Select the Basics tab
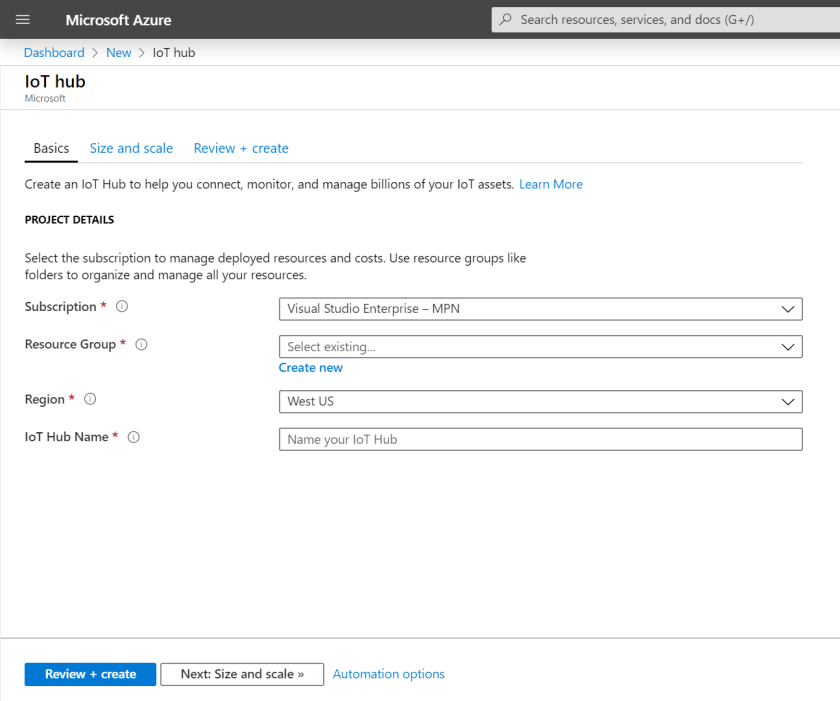 [x=50, y=147]
